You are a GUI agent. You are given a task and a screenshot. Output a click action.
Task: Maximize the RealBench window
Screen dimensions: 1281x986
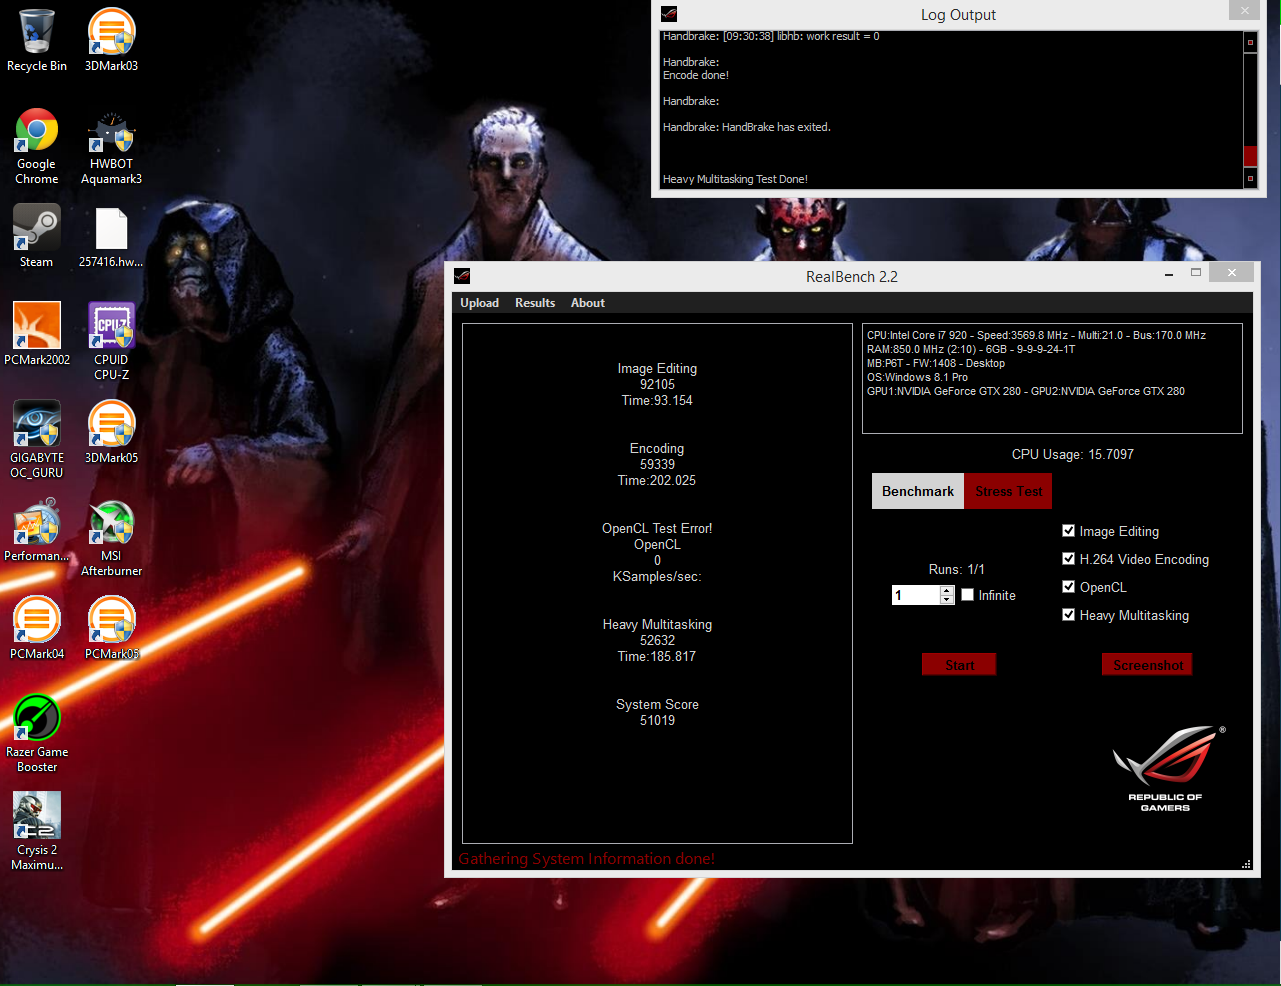tap(1195, 272)
